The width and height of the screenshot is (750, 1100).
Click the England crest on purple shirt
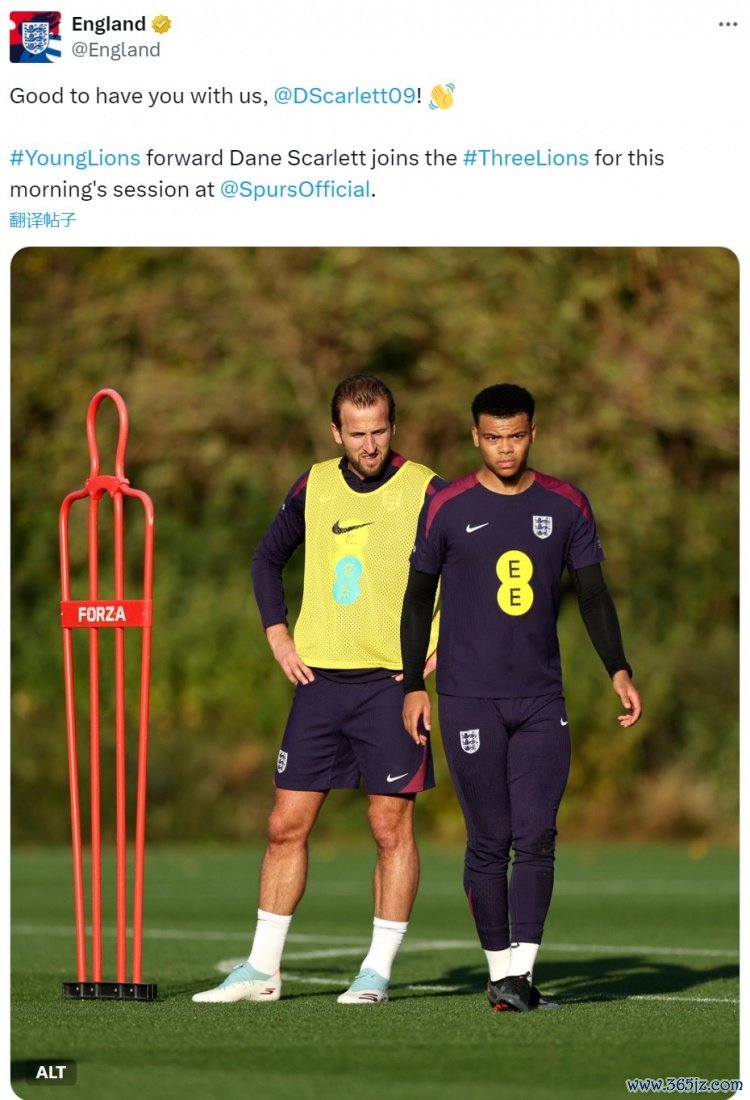click(x=542, y=526)
